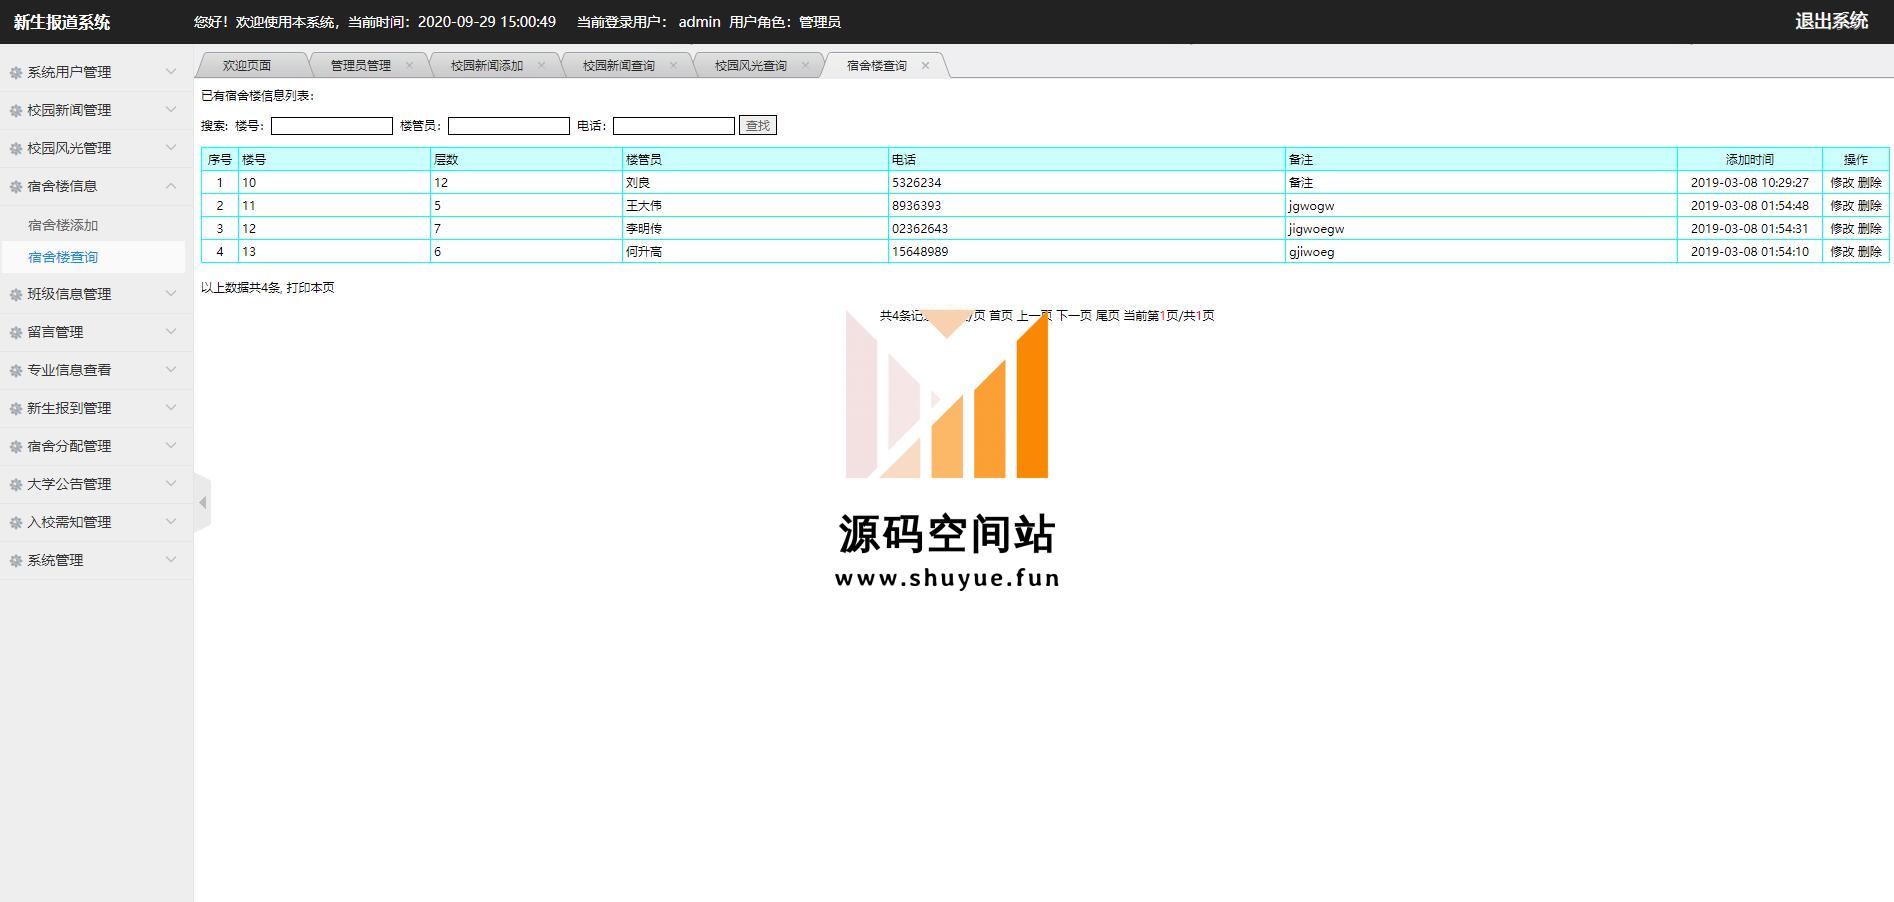Click 修改 for 何升高 row

(x=1842, y=251)
